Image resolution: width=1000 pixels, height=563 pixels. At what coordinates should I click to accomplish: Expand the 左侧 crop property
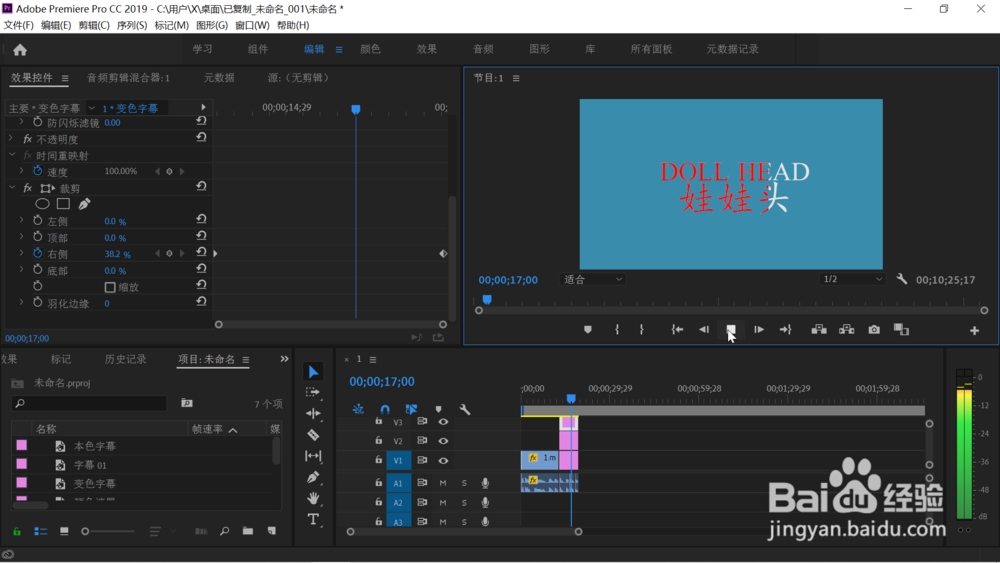click(21, 221)
